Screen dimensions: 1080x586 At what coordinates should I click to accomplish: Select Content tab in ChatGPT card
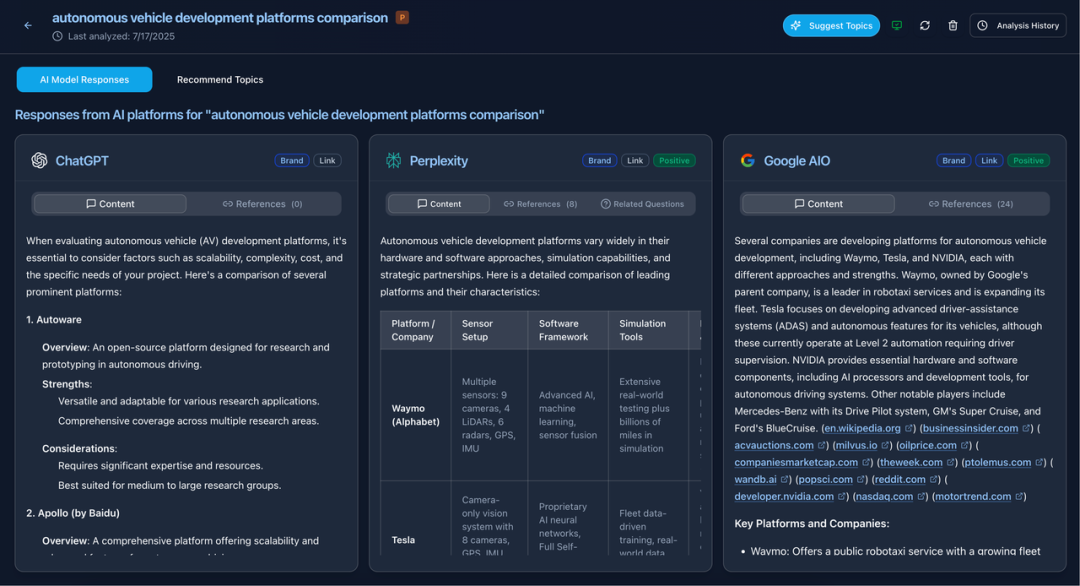[110, 204]
